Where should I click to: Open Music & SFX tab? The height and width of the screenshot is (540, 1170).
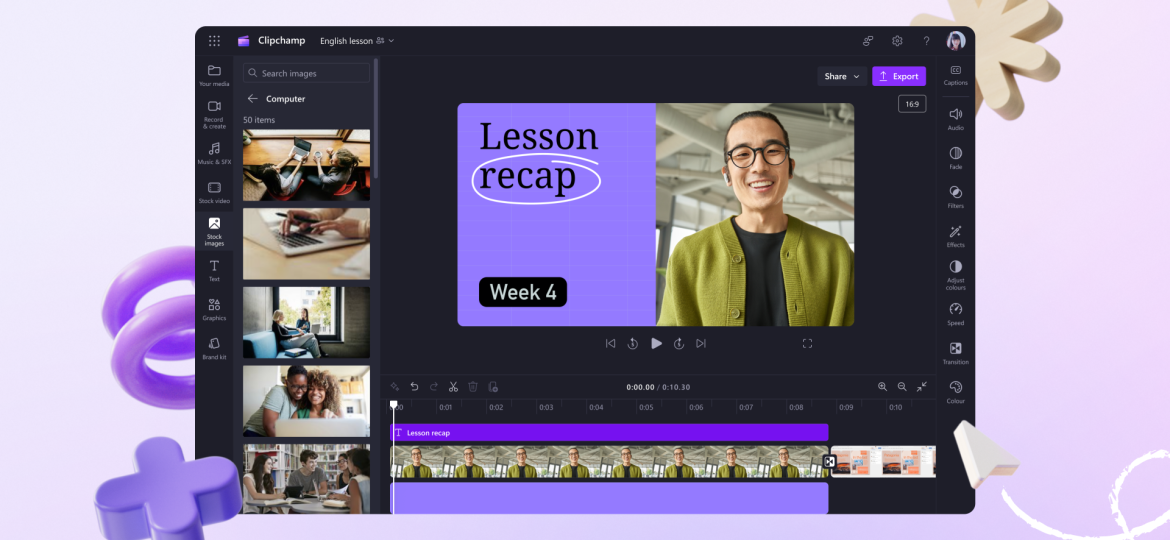point(214,154)
